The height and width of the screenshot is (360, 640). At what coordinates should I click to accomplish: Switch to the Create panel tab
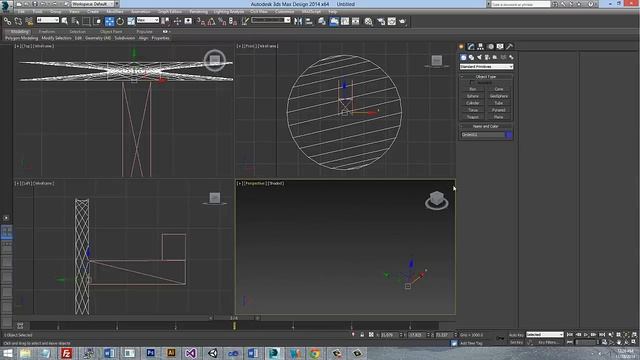462,47
